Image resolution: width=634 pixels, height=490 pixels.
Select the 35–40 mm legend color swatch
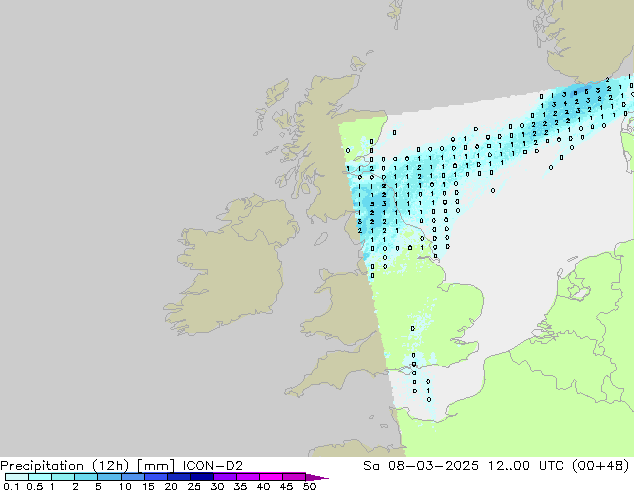click(x=247, y=477)
